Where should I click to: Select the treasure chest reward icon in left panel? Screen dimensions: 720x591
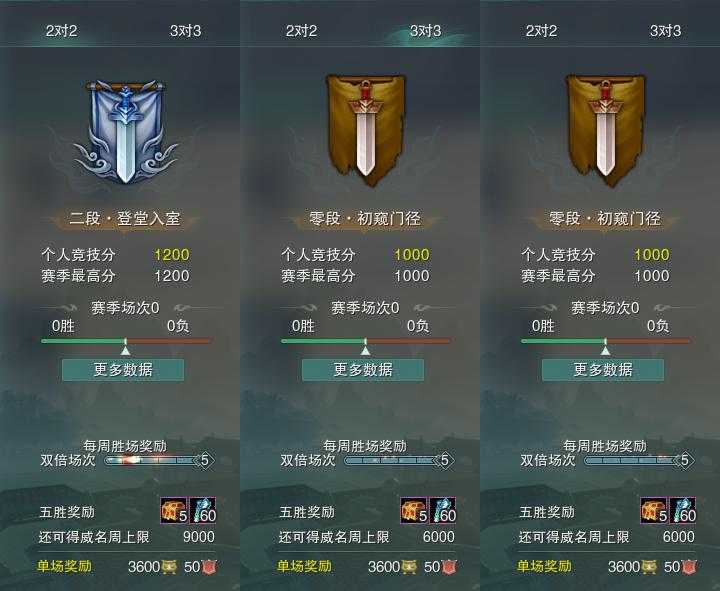(x=174, y=510)
